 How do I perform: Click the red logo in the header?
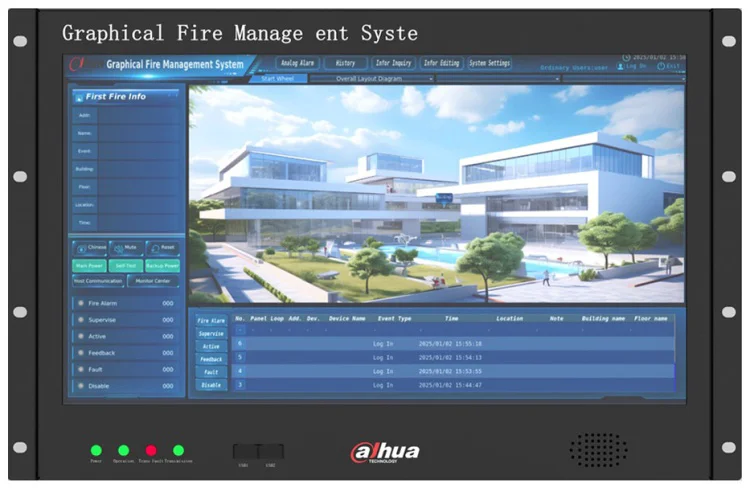(77, 64)
